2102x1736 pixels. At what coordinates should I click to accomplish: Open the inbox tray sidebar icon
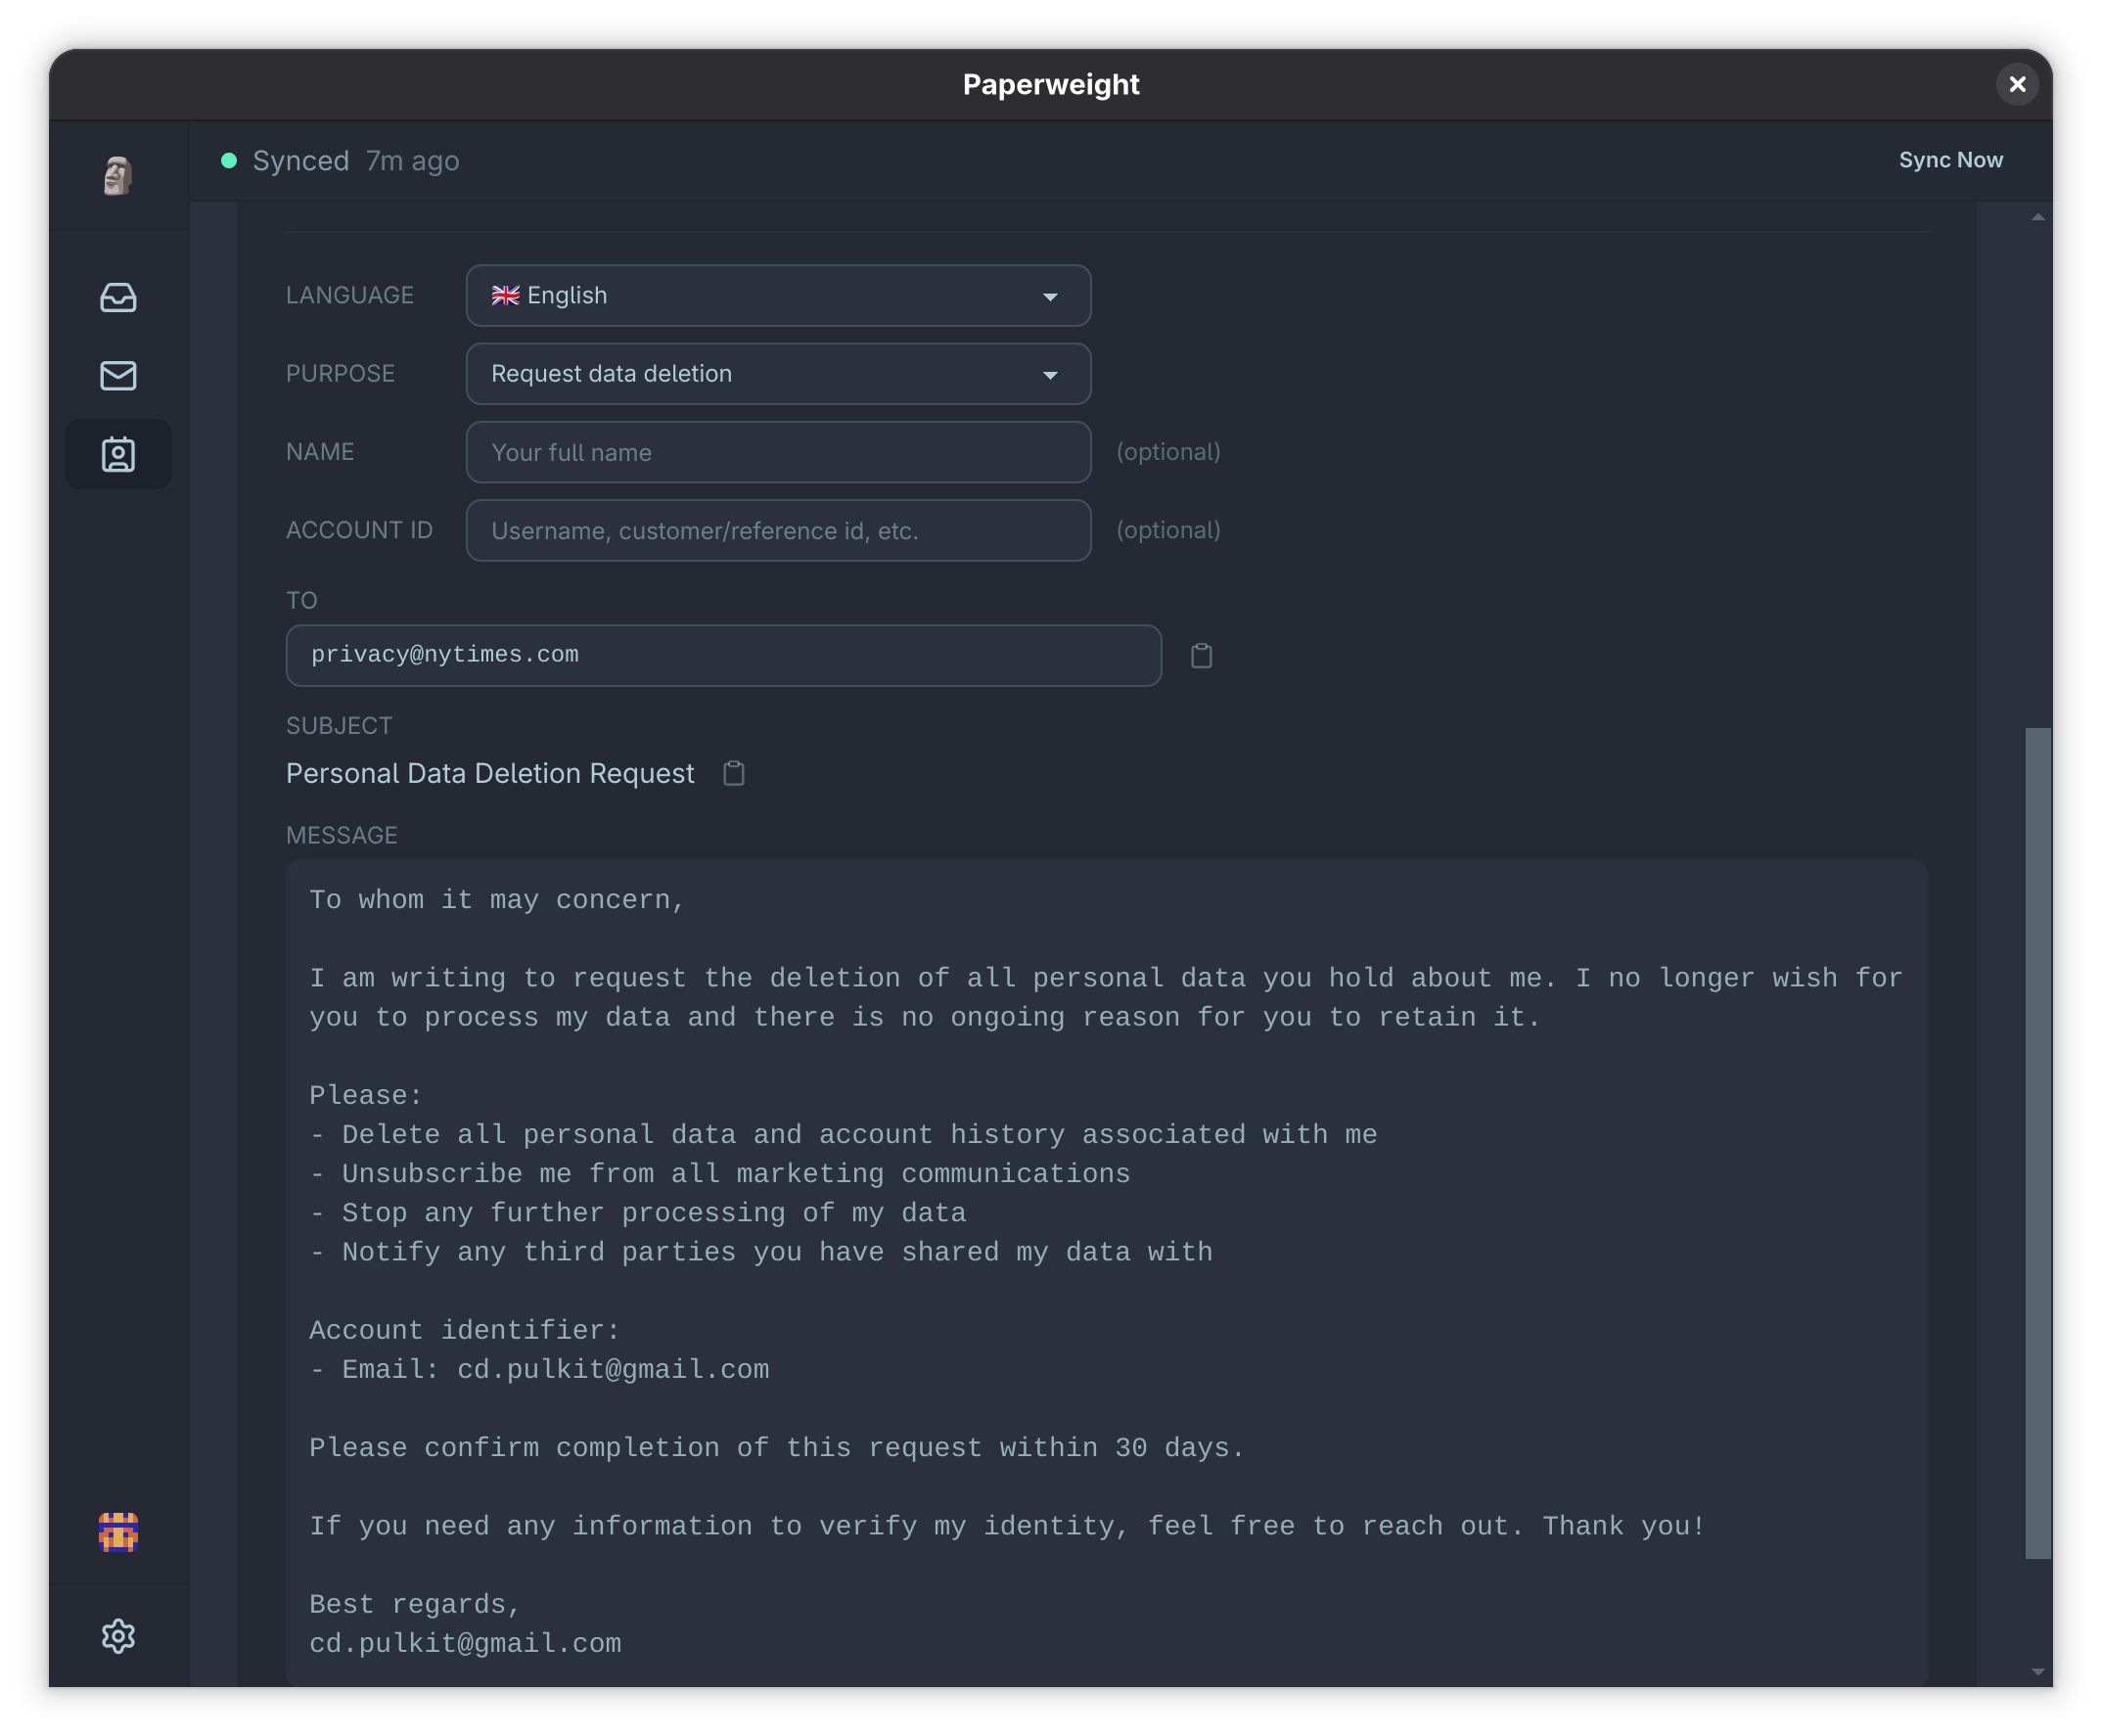[118, 297]
